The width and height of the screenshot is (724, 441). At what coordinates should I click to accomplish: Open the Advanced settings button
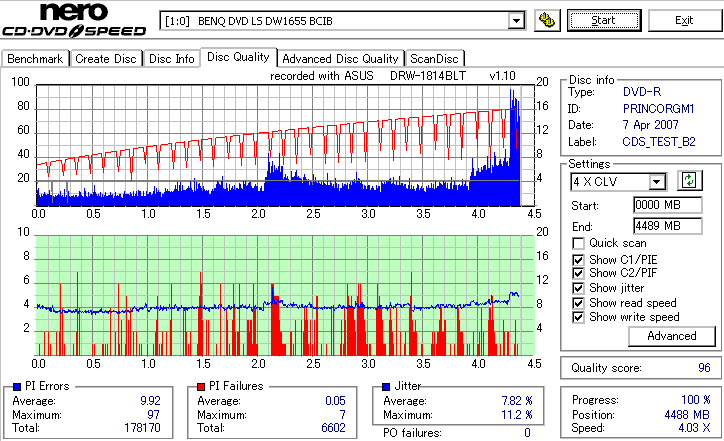[672, 336]
